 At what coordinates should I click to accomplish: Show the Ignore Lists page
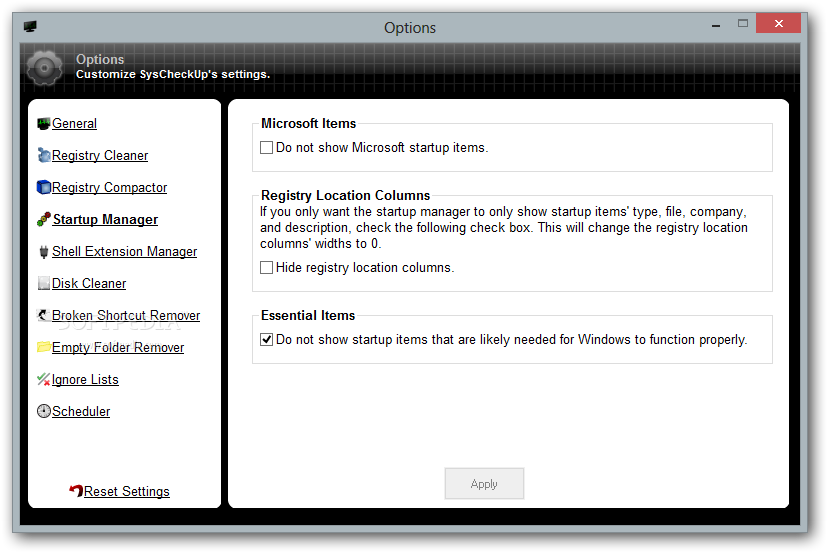(x=85, y=379)
